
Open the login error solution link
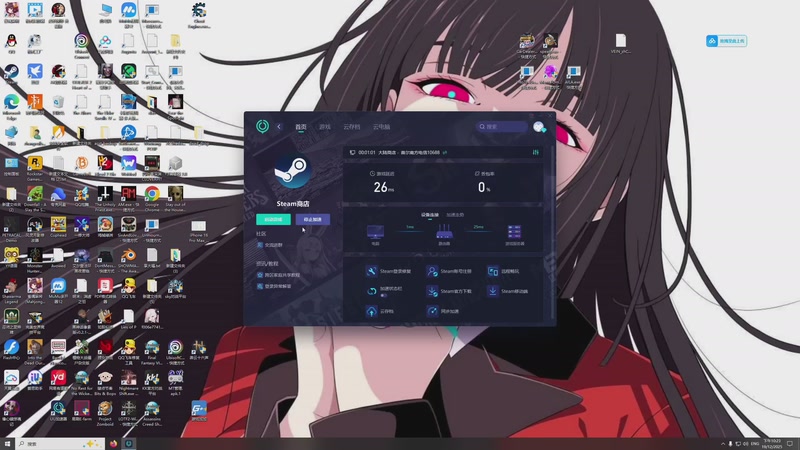point(274,286)
